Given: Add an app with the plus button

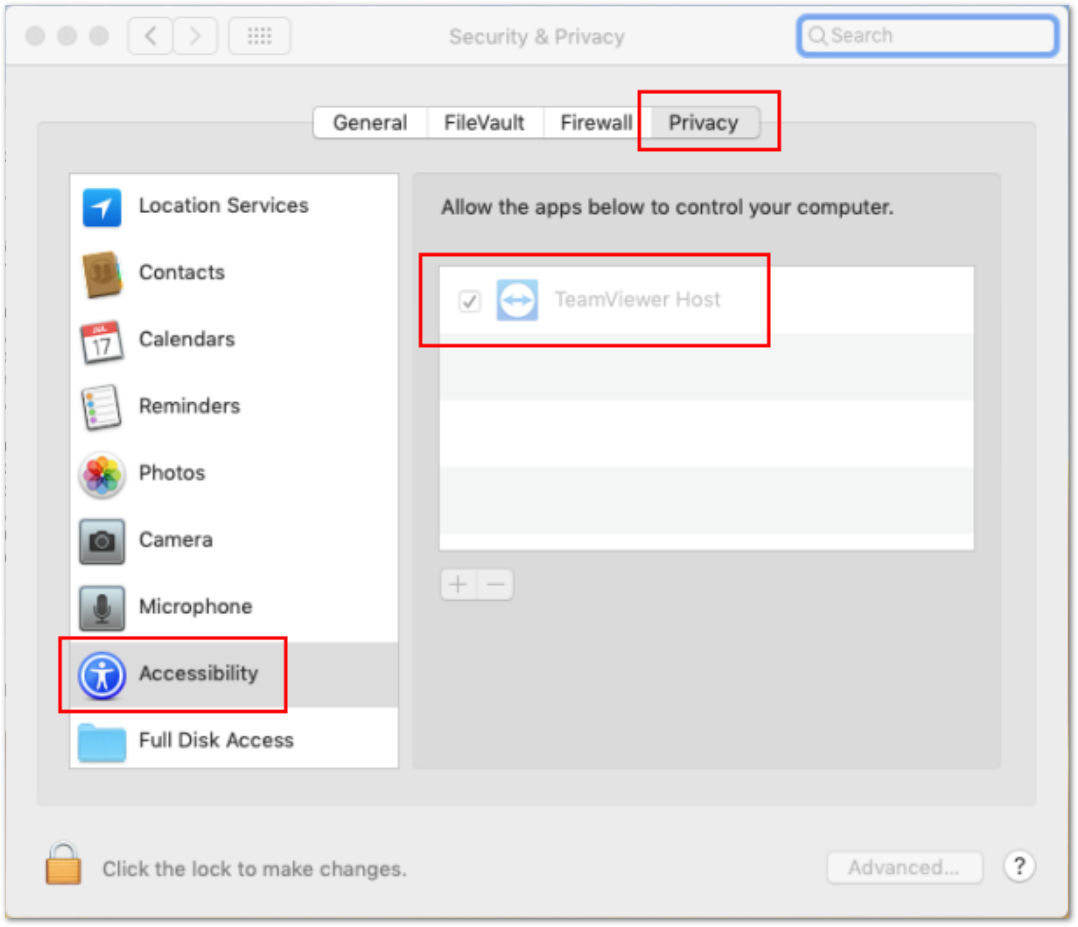Looking at the screenshot, I should click(x=458, y=585).
